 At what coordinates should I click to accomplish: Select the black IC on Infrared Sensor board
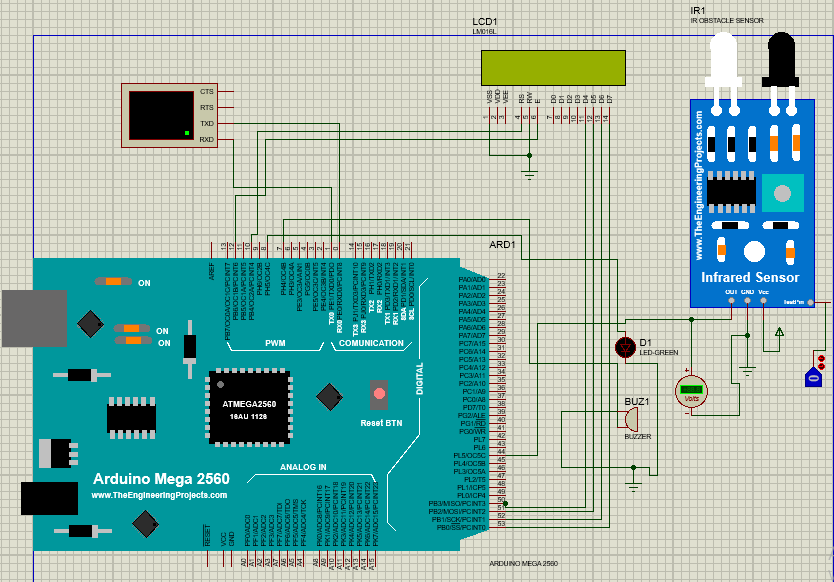731,192
